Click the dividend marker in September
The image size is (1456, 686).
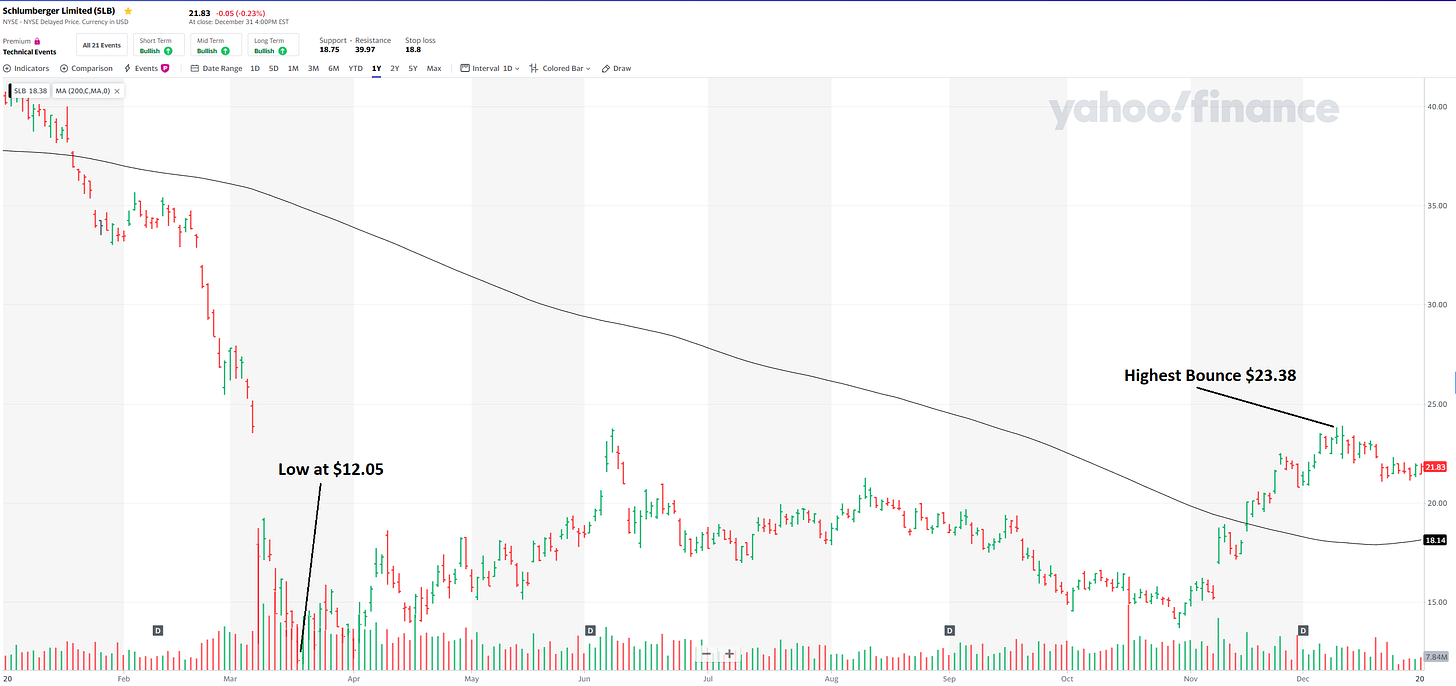pos(949,630)
